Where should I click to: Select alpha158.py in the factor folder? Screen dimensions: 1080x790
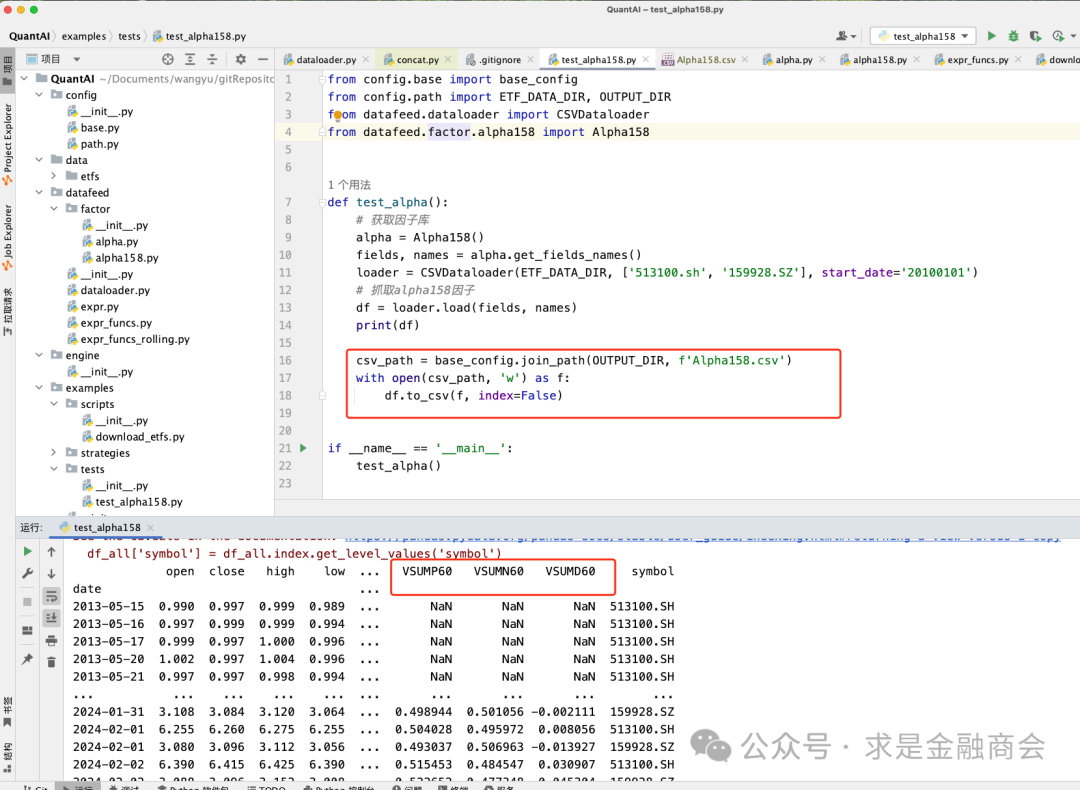(127, 258)
